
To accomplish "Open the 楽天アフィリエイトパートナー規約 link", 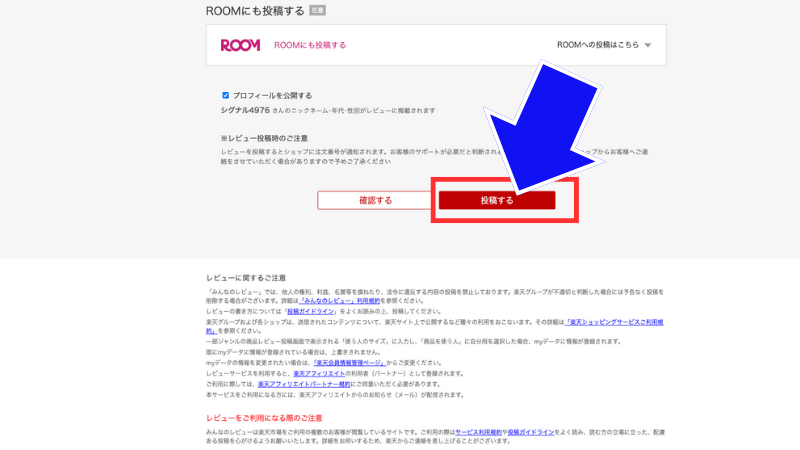I will [304, 384].
